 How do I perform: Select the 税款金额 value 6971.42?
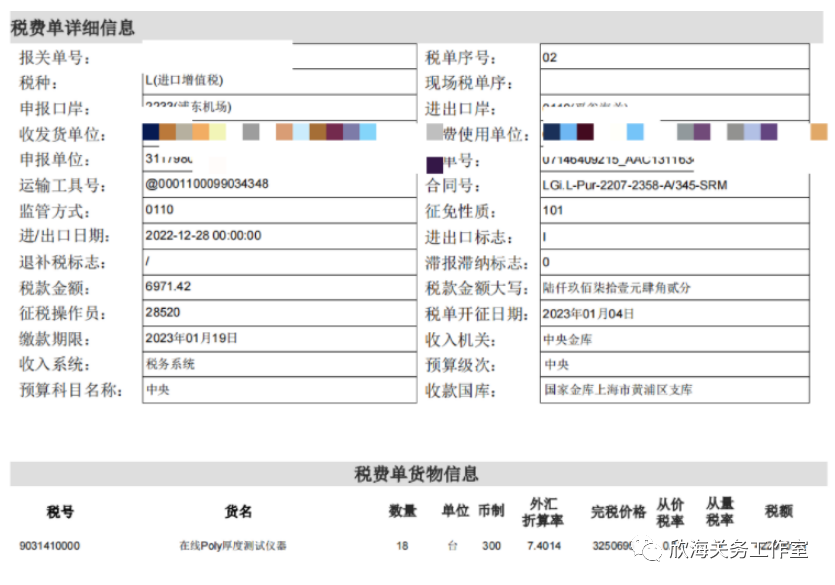tap(280, 287)
